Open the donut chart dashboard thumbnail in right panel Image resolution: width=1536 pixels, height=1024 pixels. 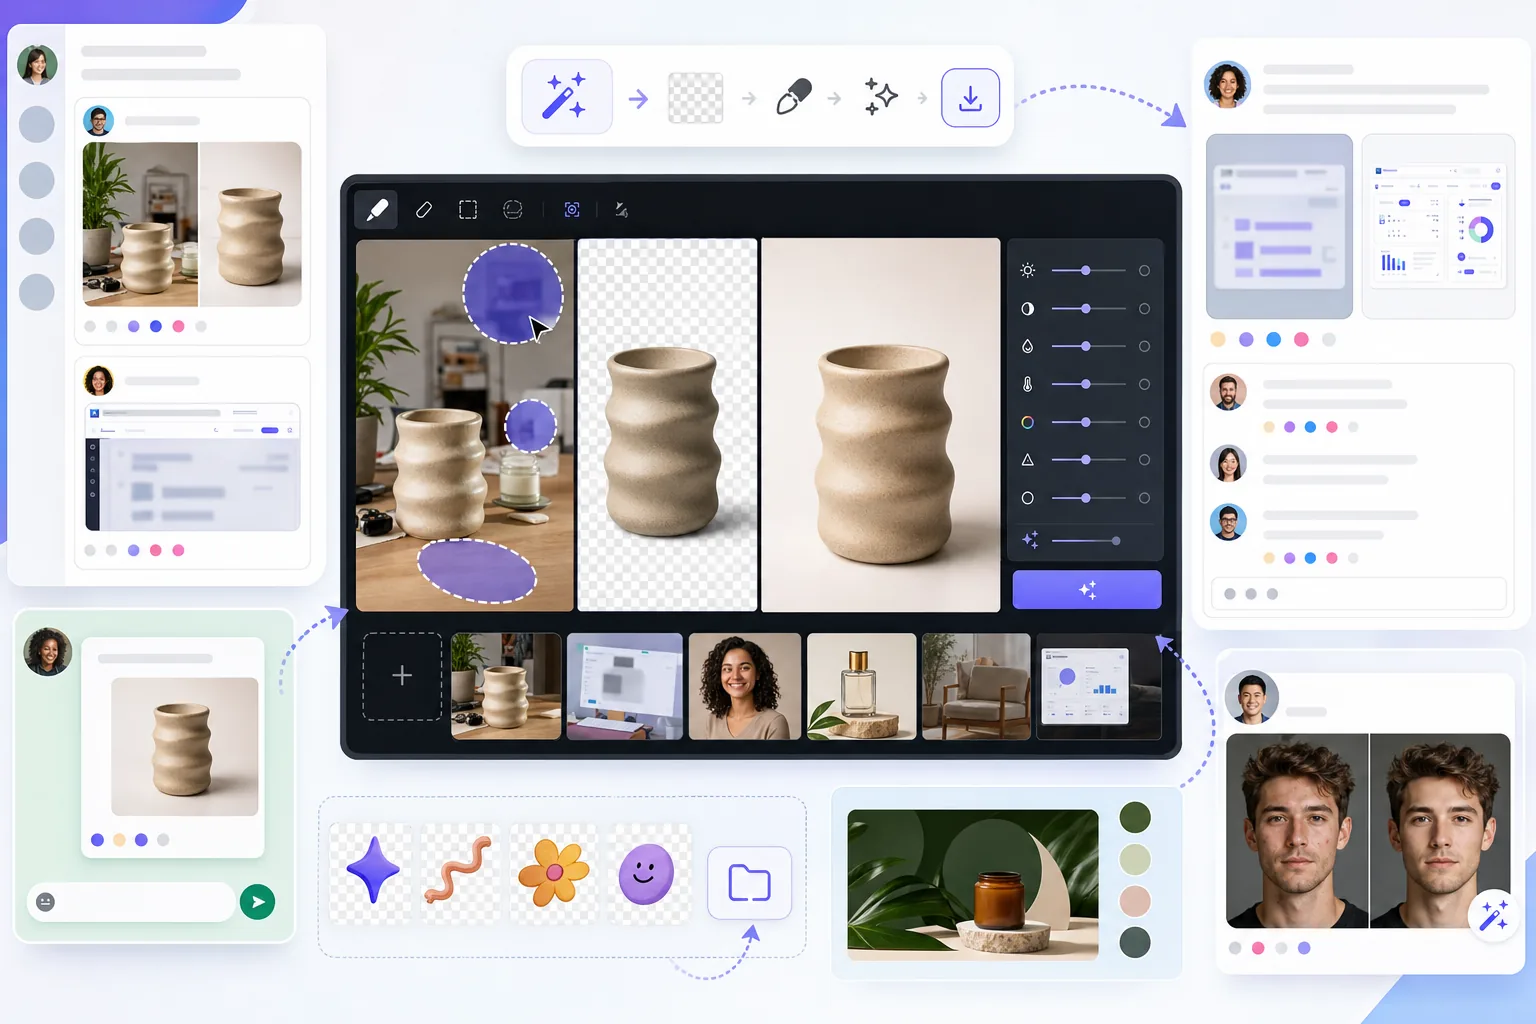(1438, 227)
